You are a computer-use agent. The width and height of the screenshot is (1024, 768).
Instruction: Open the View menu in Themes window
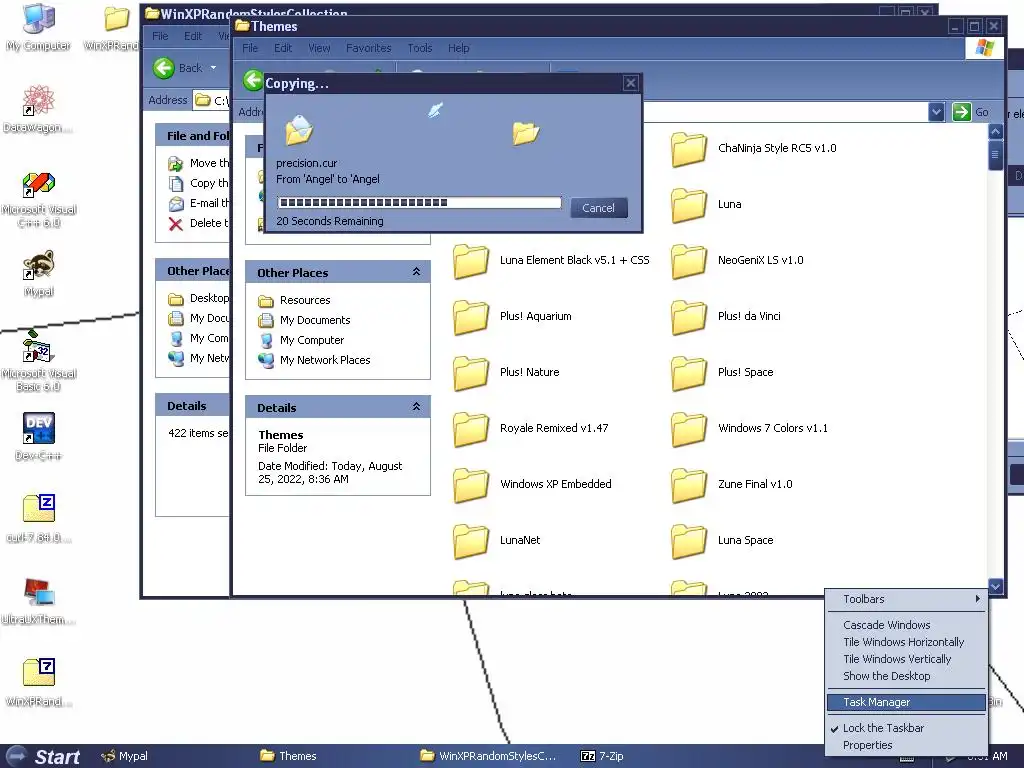pyautogui.click(x=319, y=48)
